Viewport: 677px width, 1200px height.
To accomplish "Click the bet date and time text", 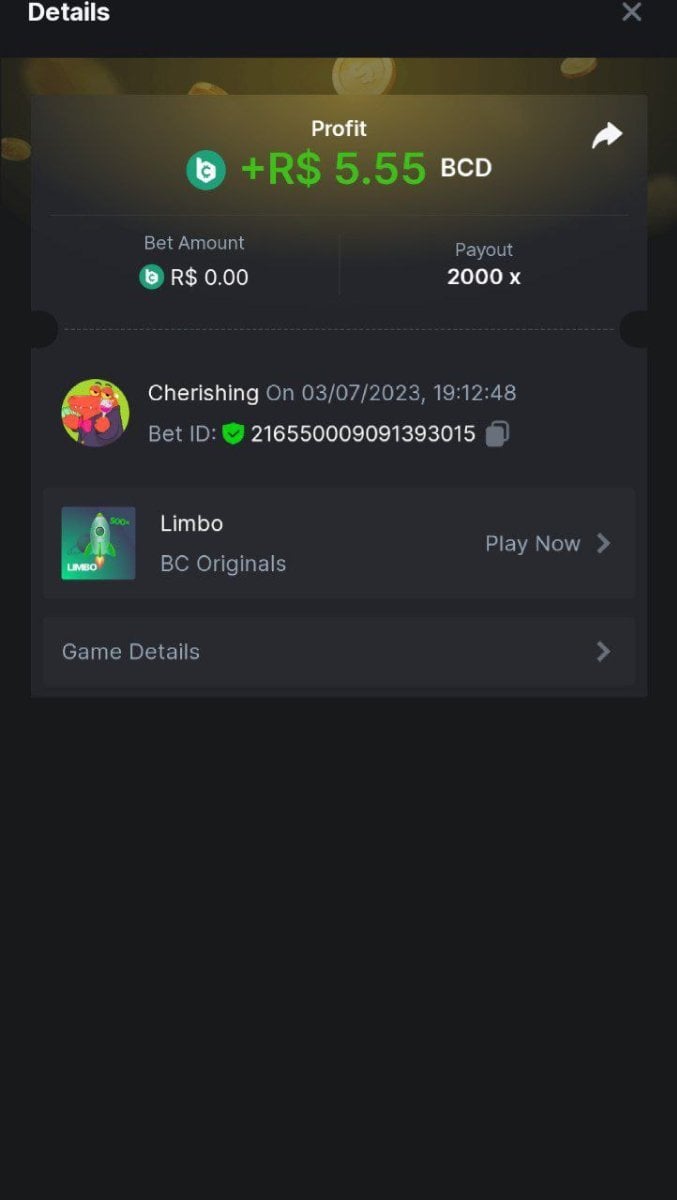I will 391,393.
